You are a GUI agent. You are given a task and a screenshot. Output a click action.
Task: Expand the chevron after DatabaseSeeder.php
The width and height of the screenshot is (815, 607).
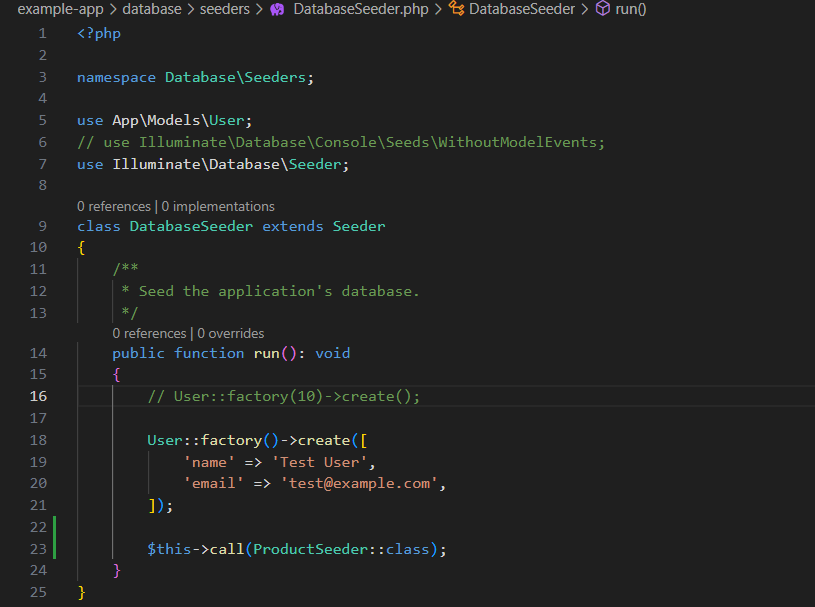438,9
